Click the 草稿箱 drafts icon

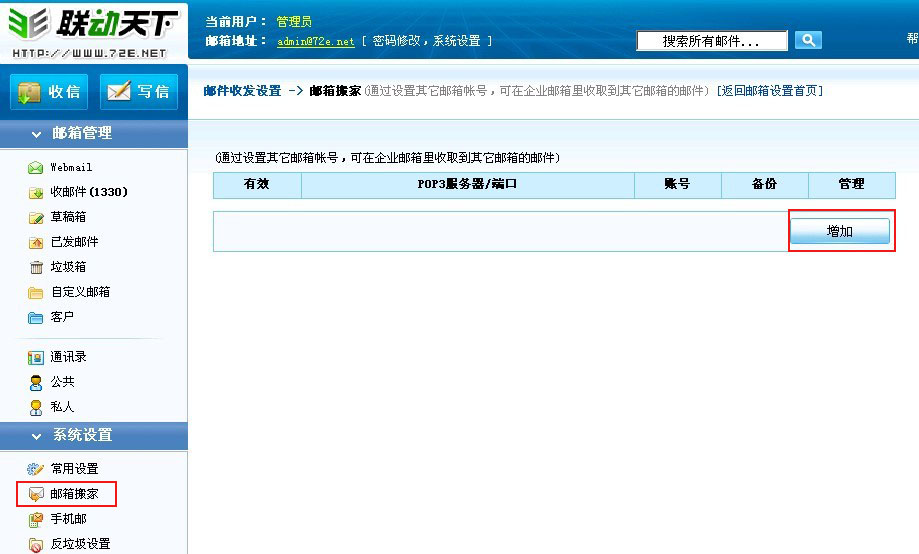[x=36, y=218]
